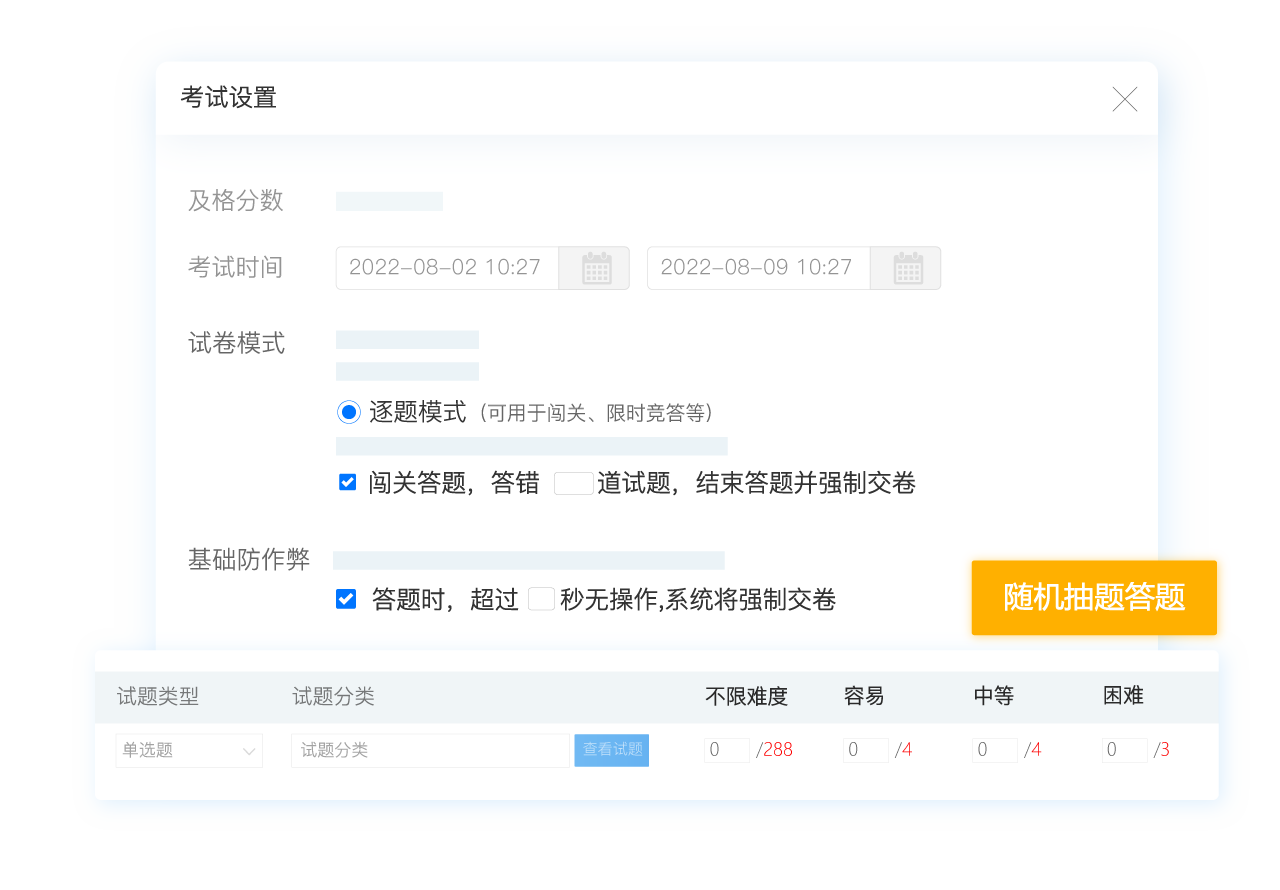Image resolution: width=1280 pixels, height=890 pixels.
Task: Open calendar picker for start time 2022-08-02
Action: pos(596,268)
